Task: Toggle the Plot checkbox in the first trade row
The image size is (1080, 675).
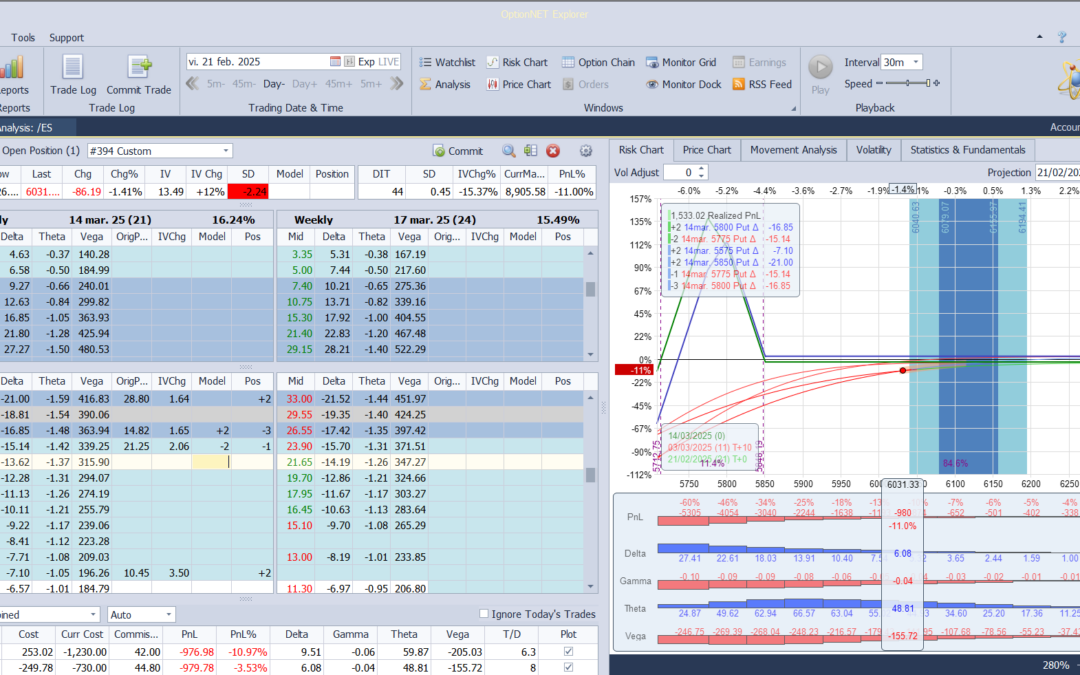Action: tap(567, 651)
